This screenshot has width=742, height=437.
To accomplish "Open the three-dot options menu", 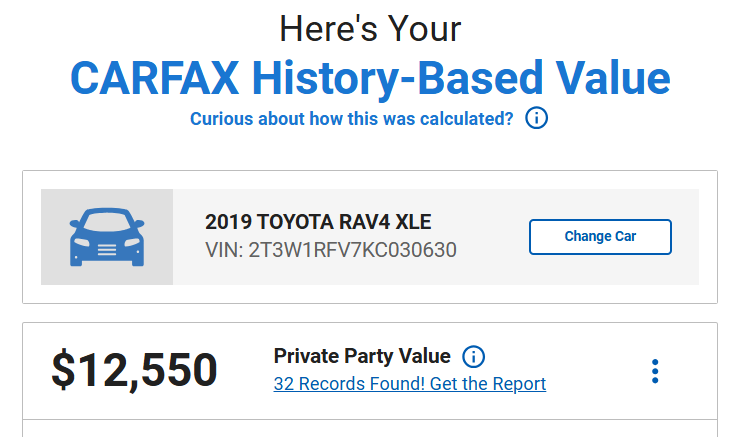I will pos(655,371).
